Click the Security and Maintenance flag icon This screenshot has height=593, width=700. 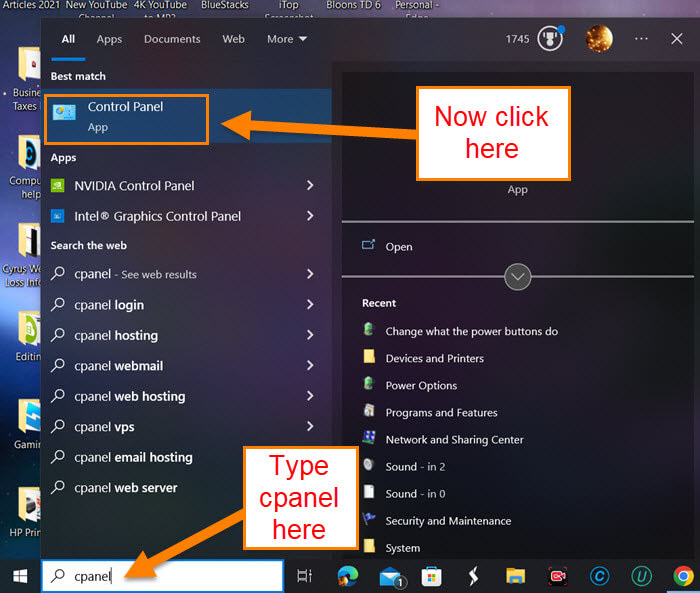click(369, 519)
